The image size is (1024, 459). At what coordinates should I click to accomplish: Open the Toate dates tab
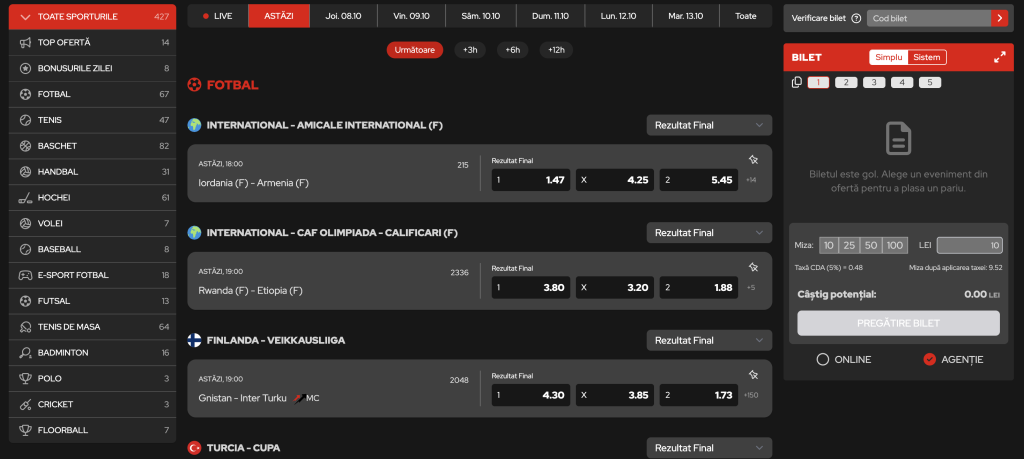pyautogui.click(x=745, y=16)
